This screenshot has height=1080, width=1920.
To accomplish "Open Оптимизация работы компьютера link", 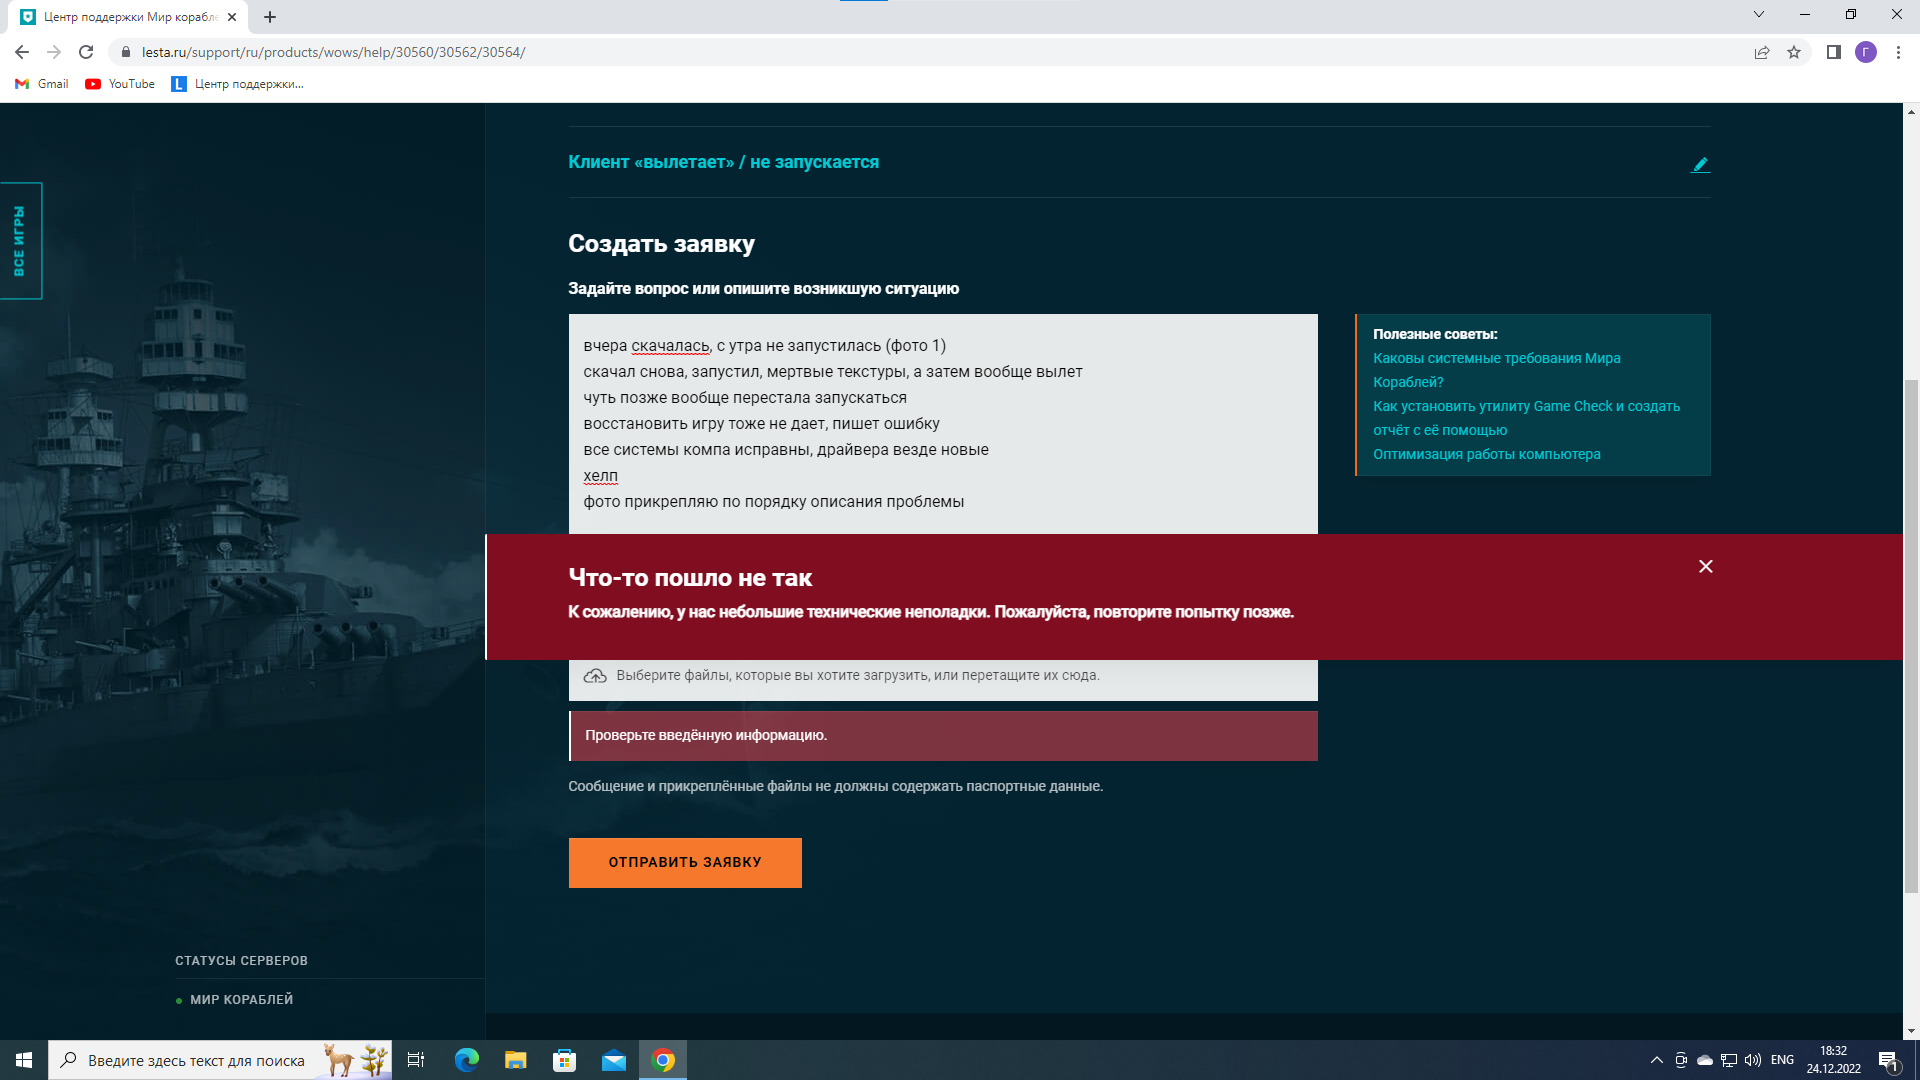I will pyautogui.click(x=1486, y=454).
